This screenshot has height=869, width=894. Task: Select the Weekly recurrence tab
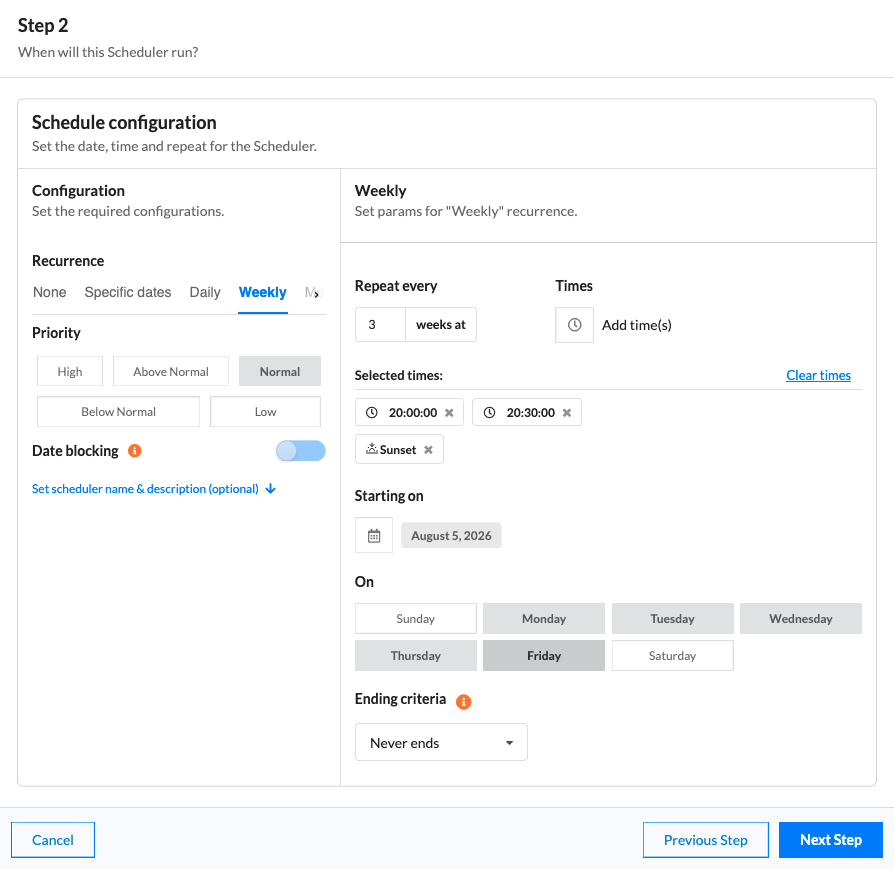263,293
